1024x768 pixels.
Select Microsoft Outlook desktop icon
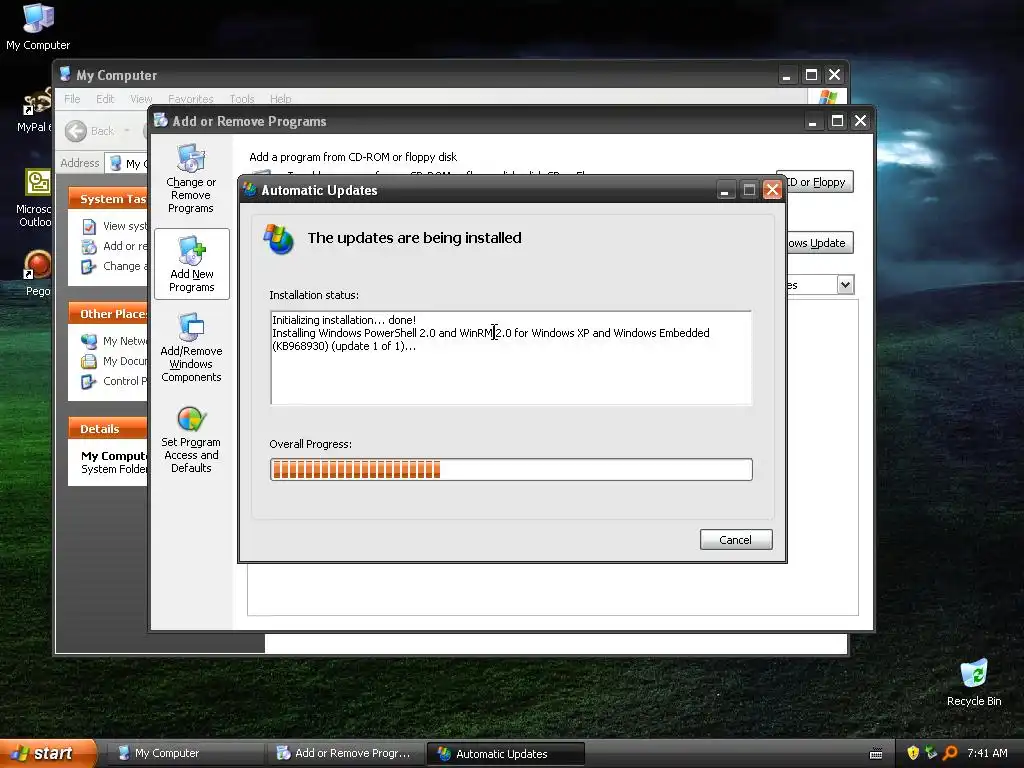(x=35, y=198)
